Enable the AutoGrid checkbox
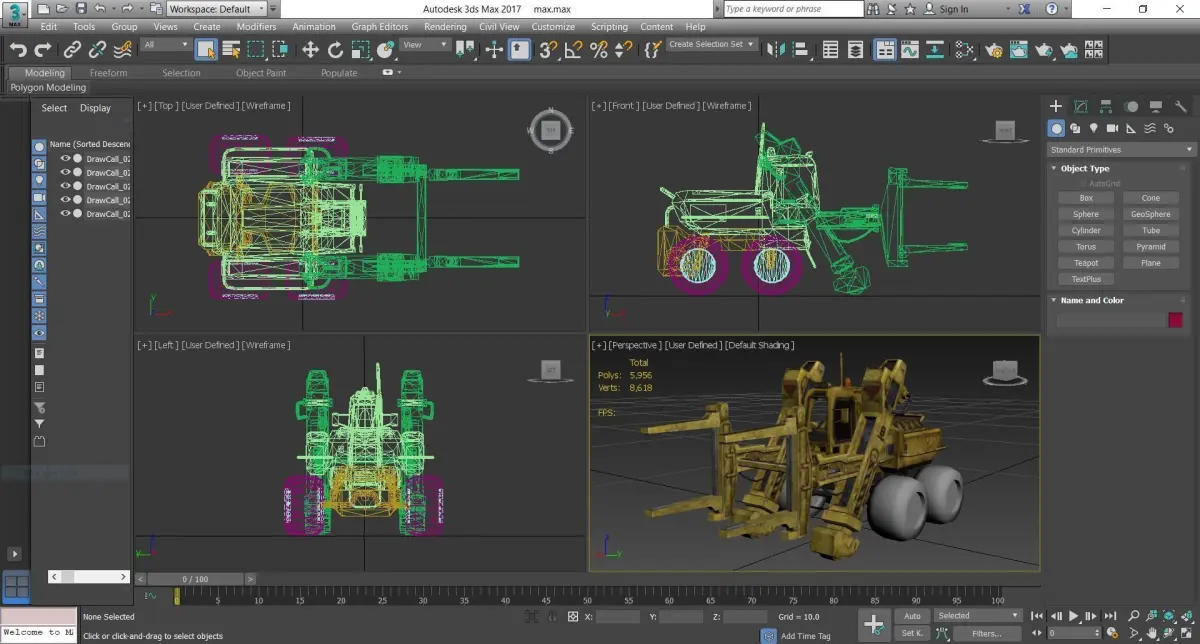This screenshot has width=1200, height=644. (1081, 183)
